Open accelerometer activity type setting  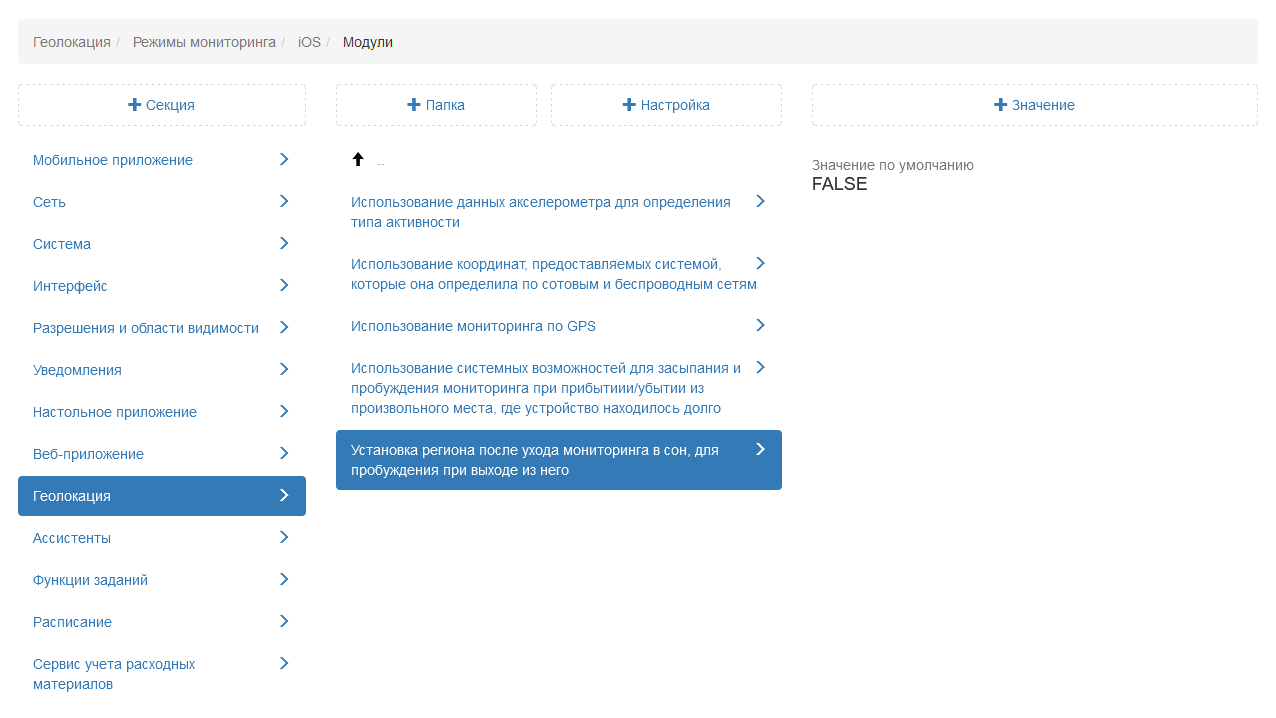point(541,212)
